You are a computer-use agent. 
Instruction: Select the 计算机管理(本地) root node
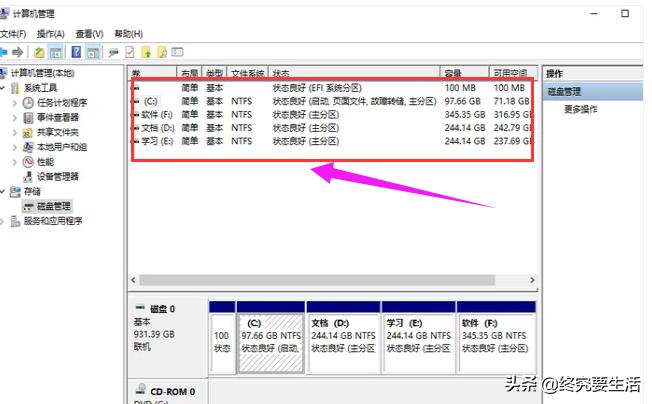pyautogui.click(x=42, y=73)
